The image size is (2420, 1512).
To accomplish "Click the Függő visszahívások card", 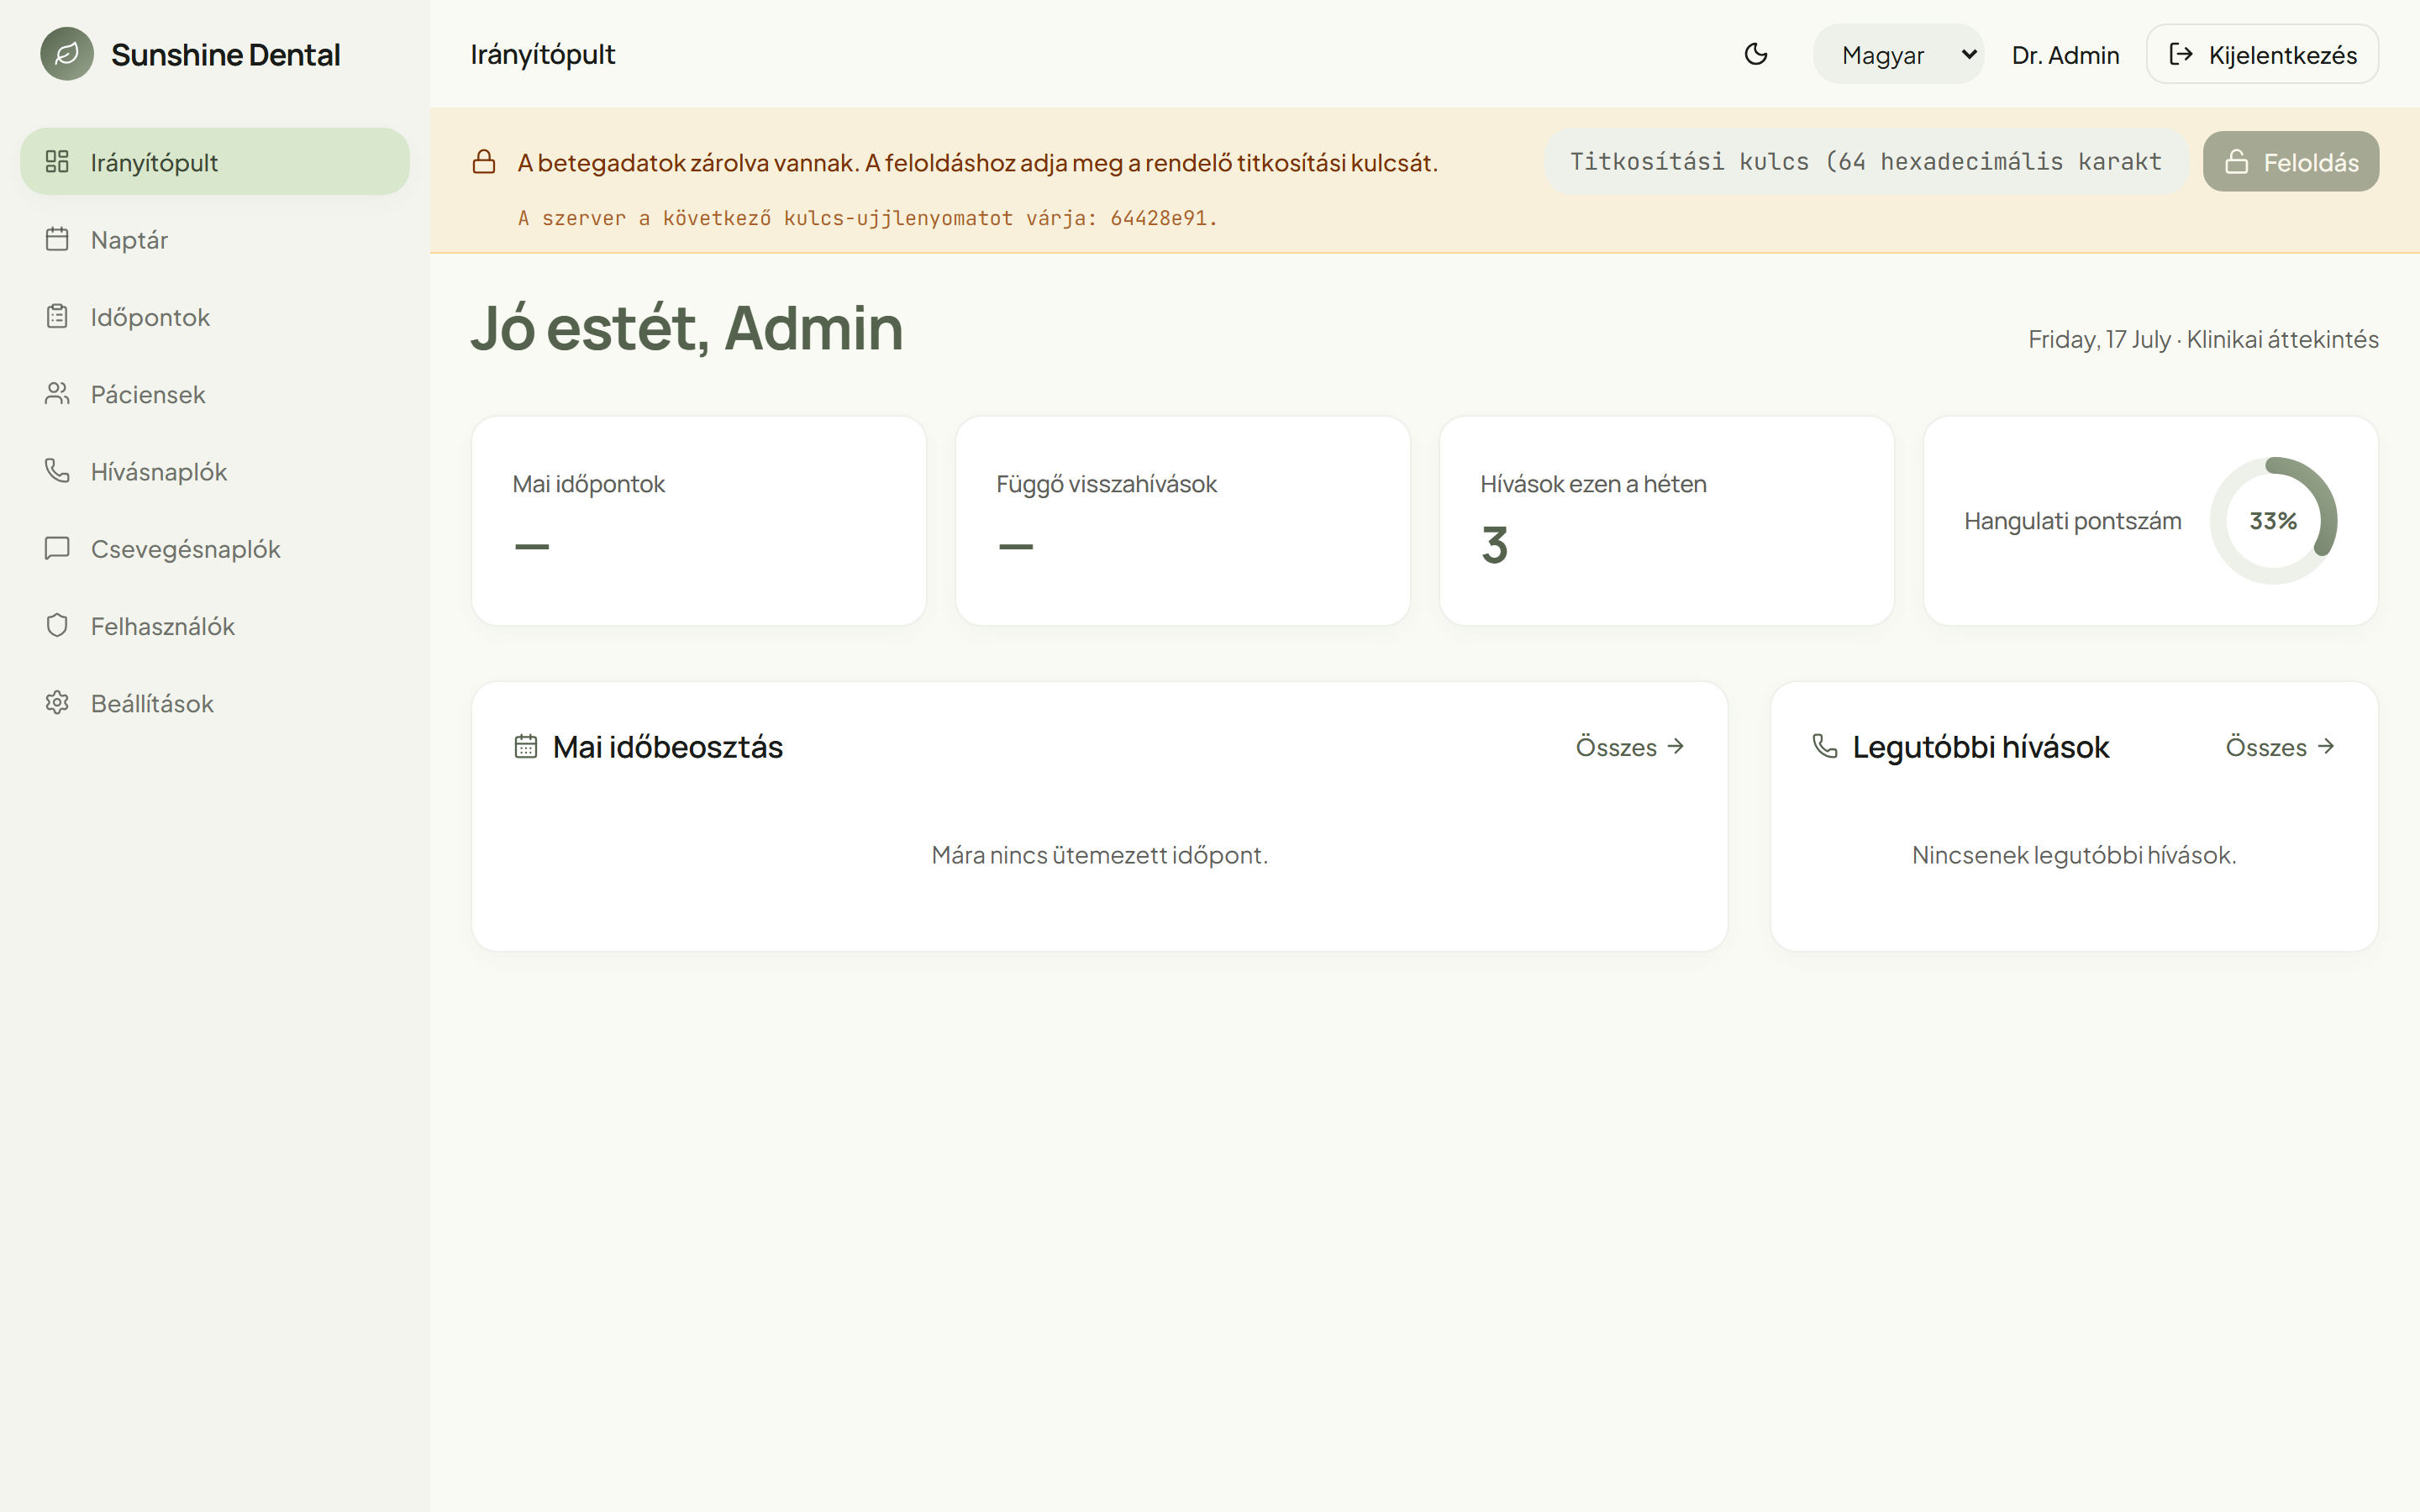I will (1183, 521).
